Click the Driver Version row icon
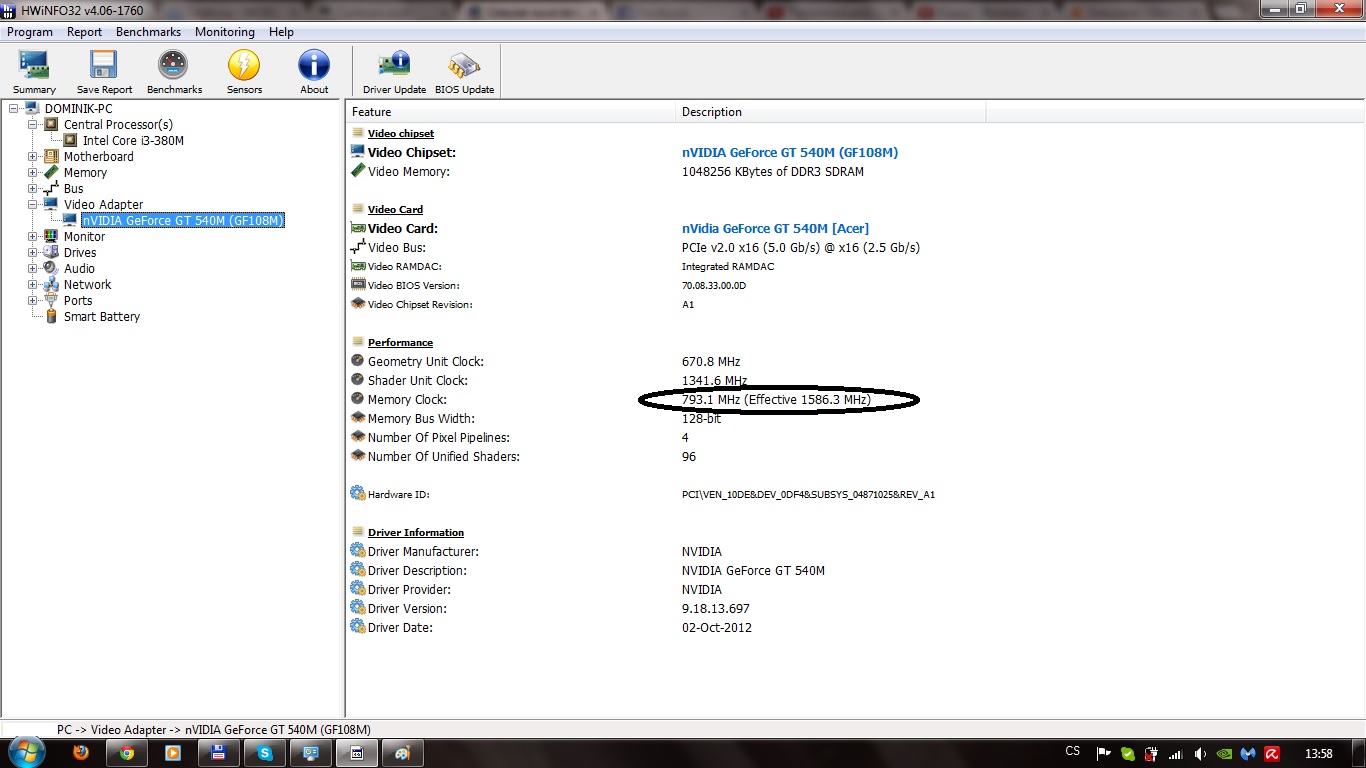 tap(358, 608)
